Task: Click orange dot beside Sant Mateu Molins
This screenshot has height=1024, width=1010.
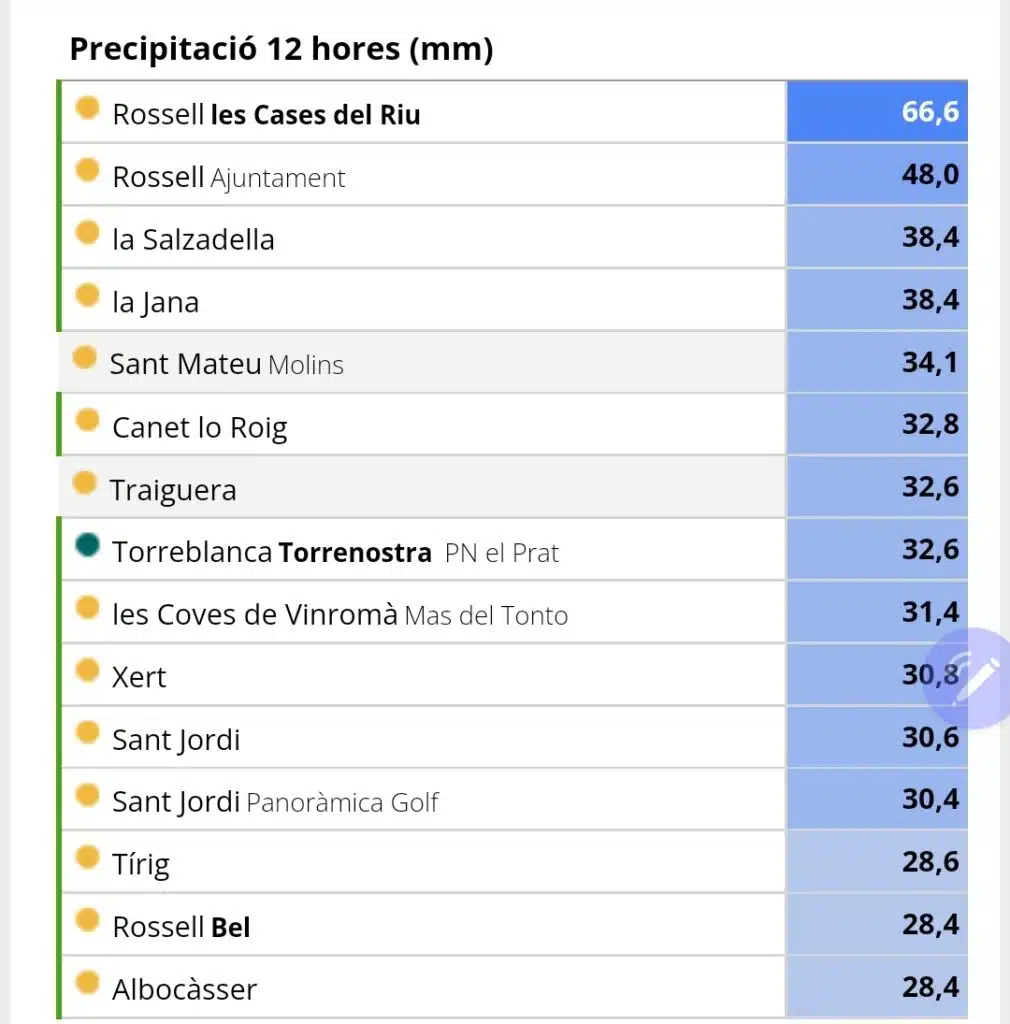Action: 84,357
